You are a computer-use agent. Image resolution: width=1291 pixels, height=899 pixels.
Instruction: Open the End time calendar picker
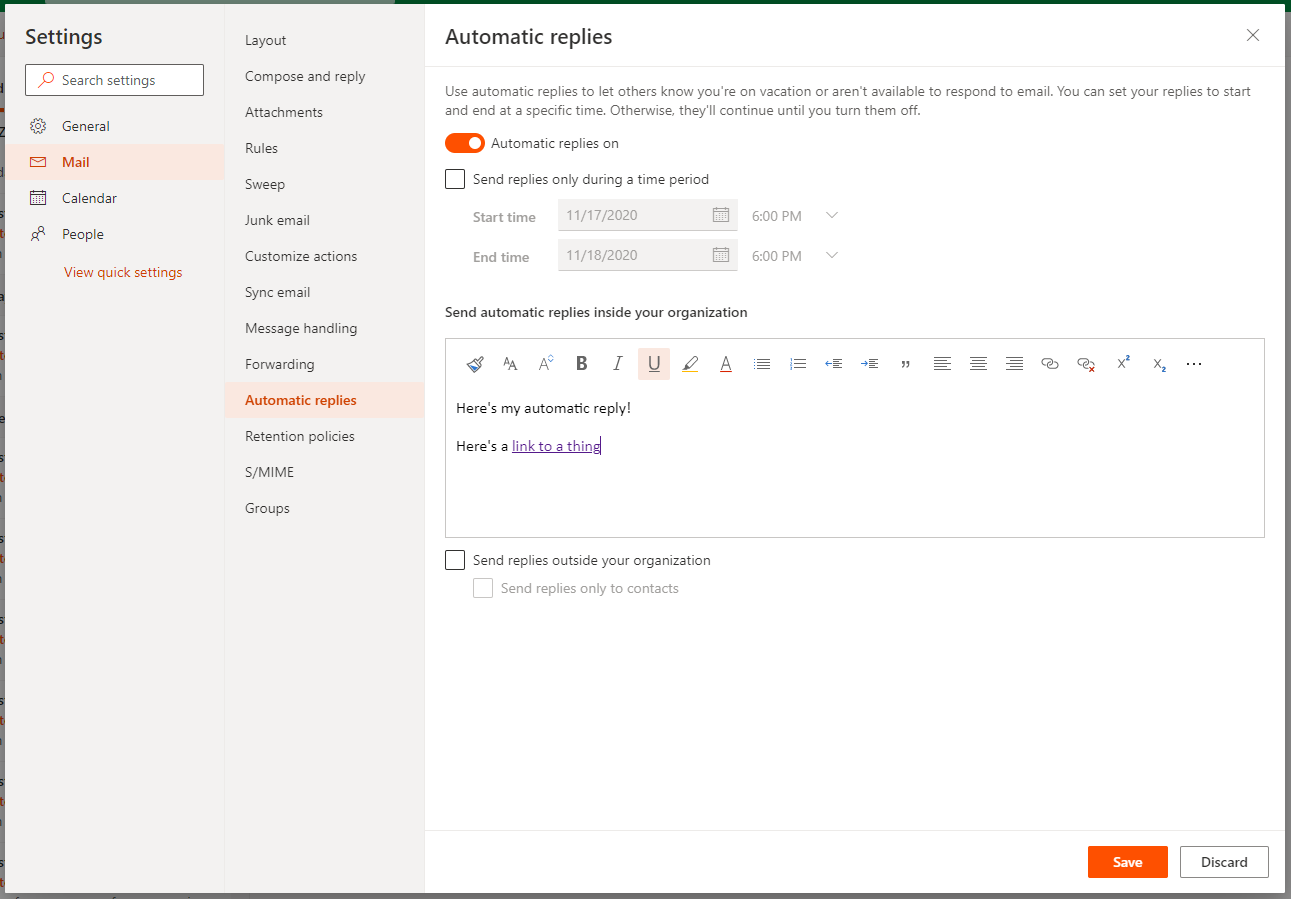coord(721,255)
